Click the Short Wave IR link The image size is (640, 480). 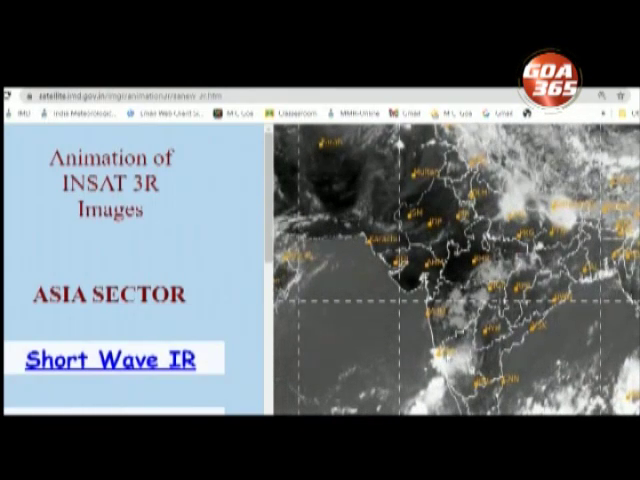point(110,360)
